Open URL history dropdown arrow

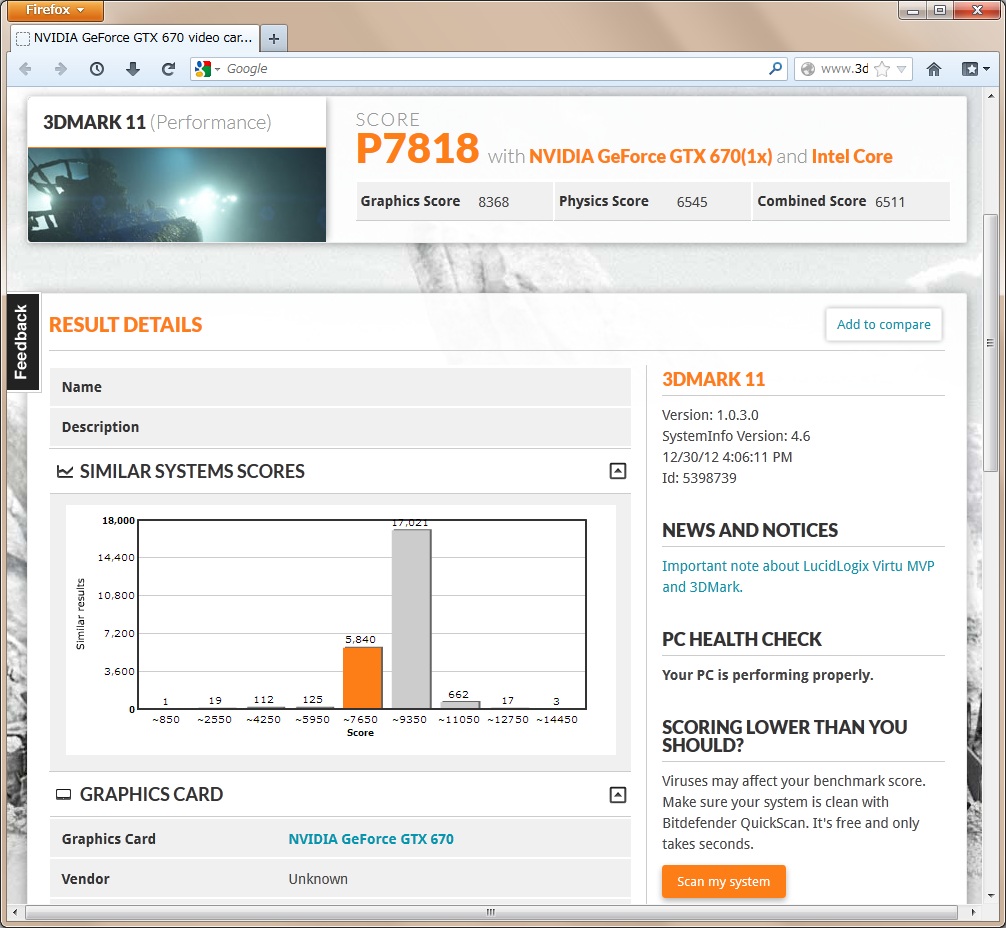pos(901,69)
